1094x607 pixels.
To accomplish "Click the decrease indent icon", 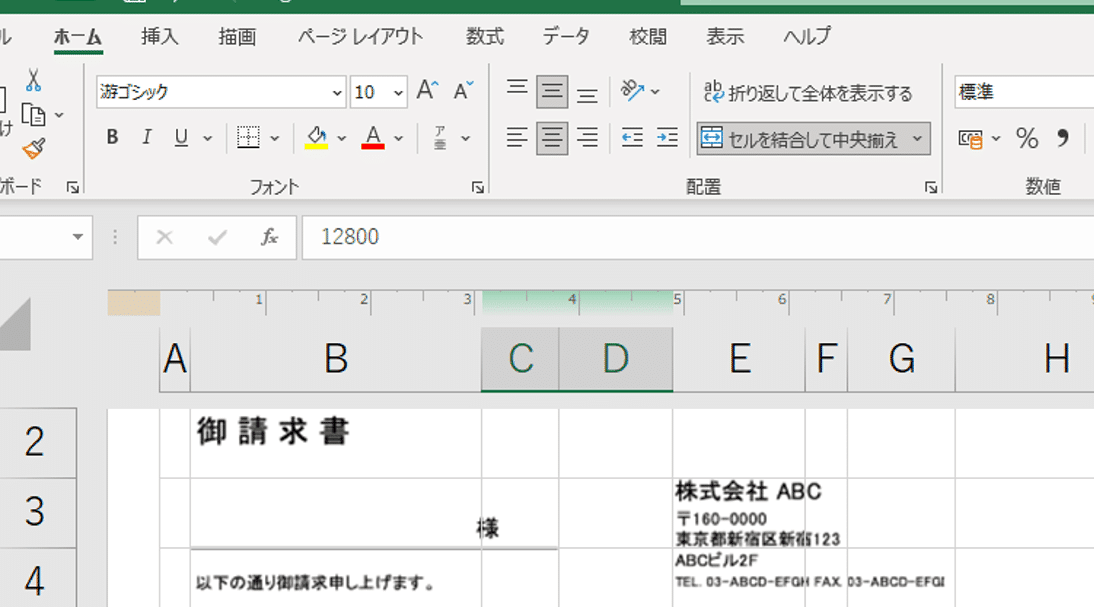I will [632, 137].
